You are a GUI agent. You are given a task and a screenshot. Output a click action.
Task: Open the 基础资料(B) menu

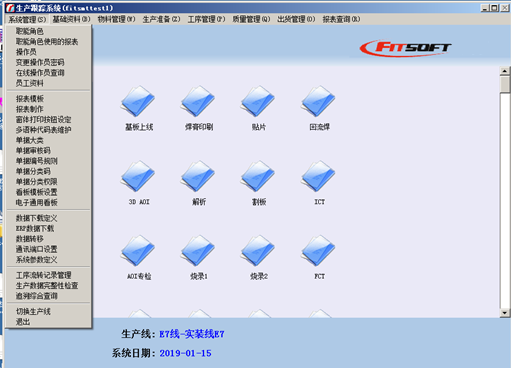coord(71,19)
